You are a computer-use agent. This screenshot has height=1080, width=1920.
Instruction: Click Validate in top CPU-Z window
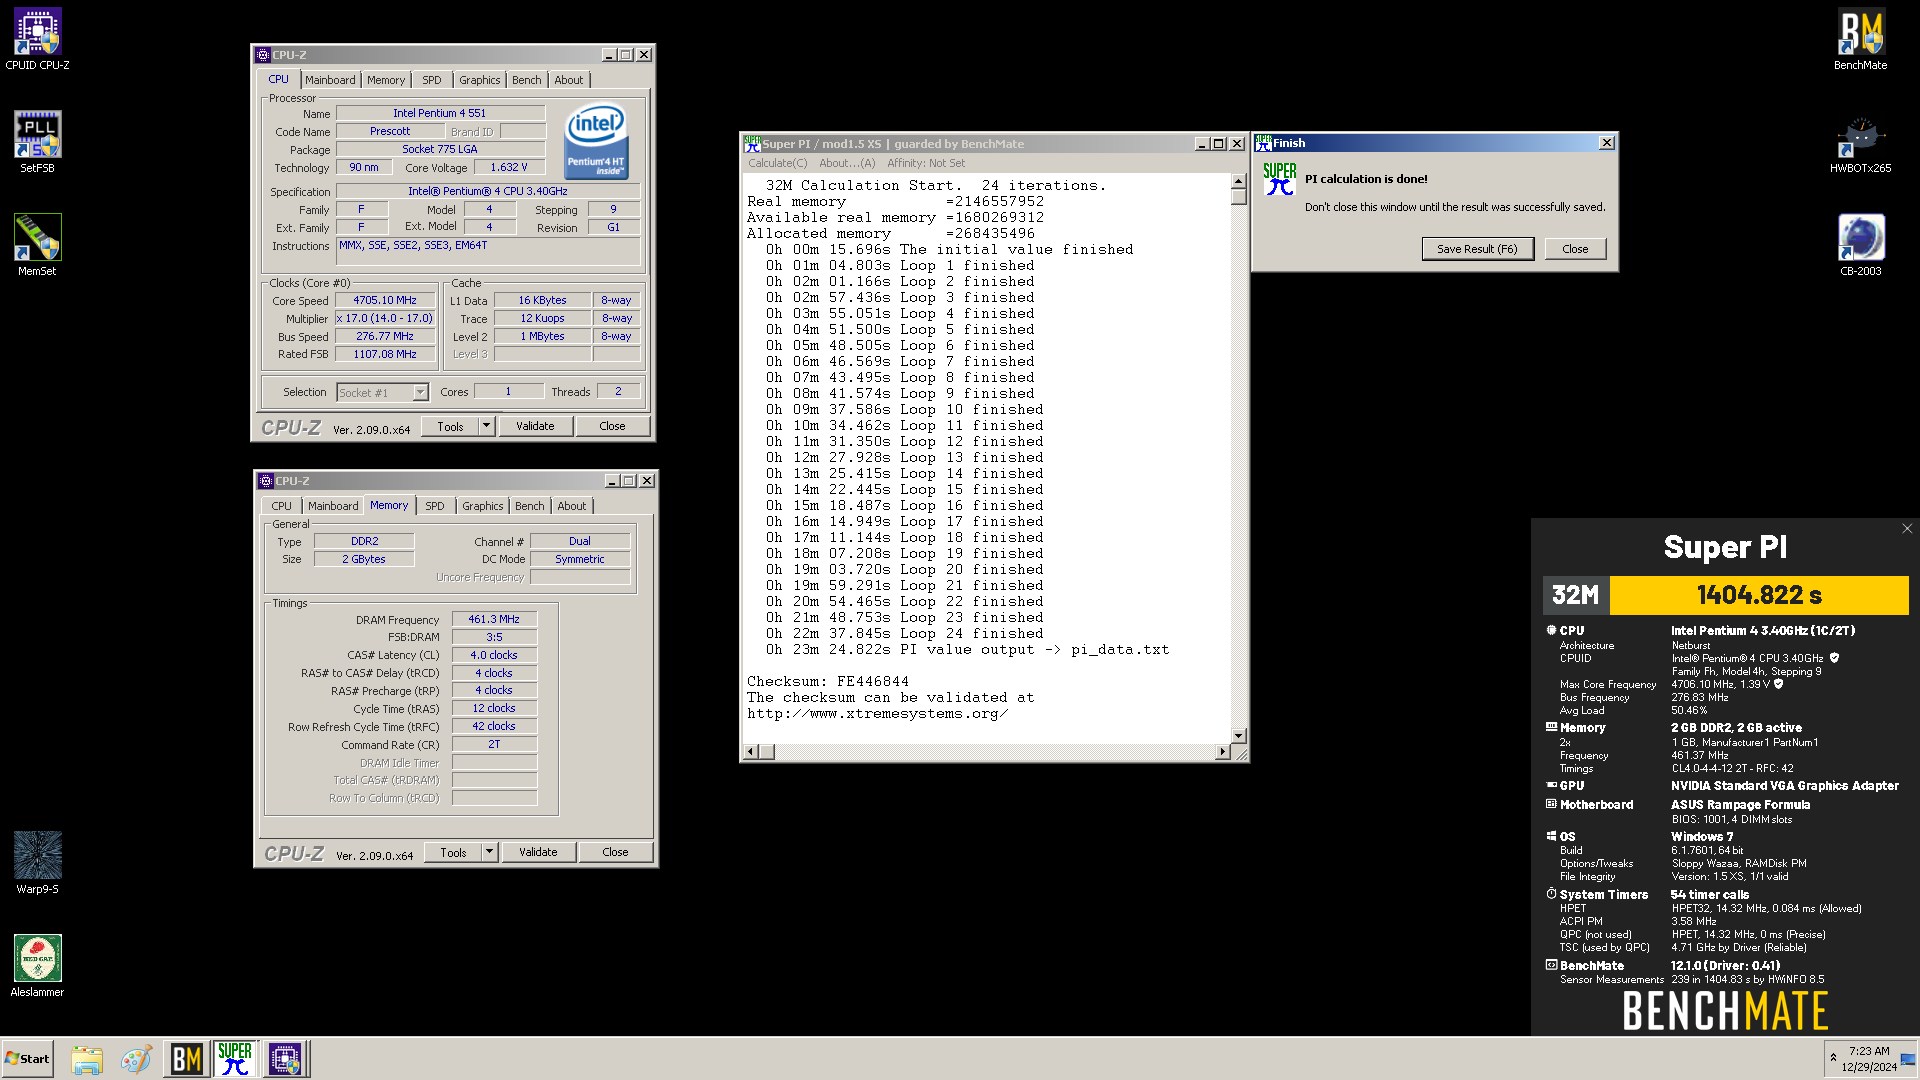[x=535, y=426]
